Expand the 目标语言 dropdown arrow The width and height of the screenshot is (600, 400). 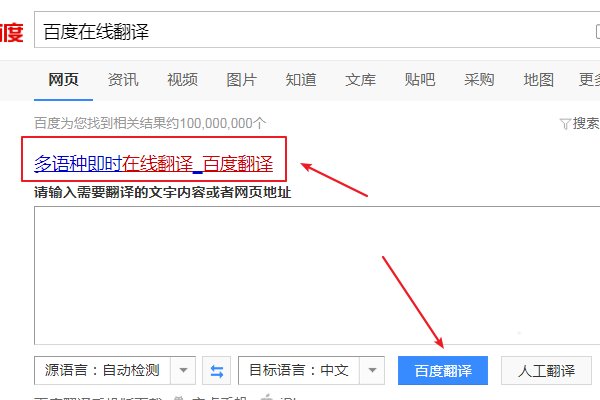[372, 370]
